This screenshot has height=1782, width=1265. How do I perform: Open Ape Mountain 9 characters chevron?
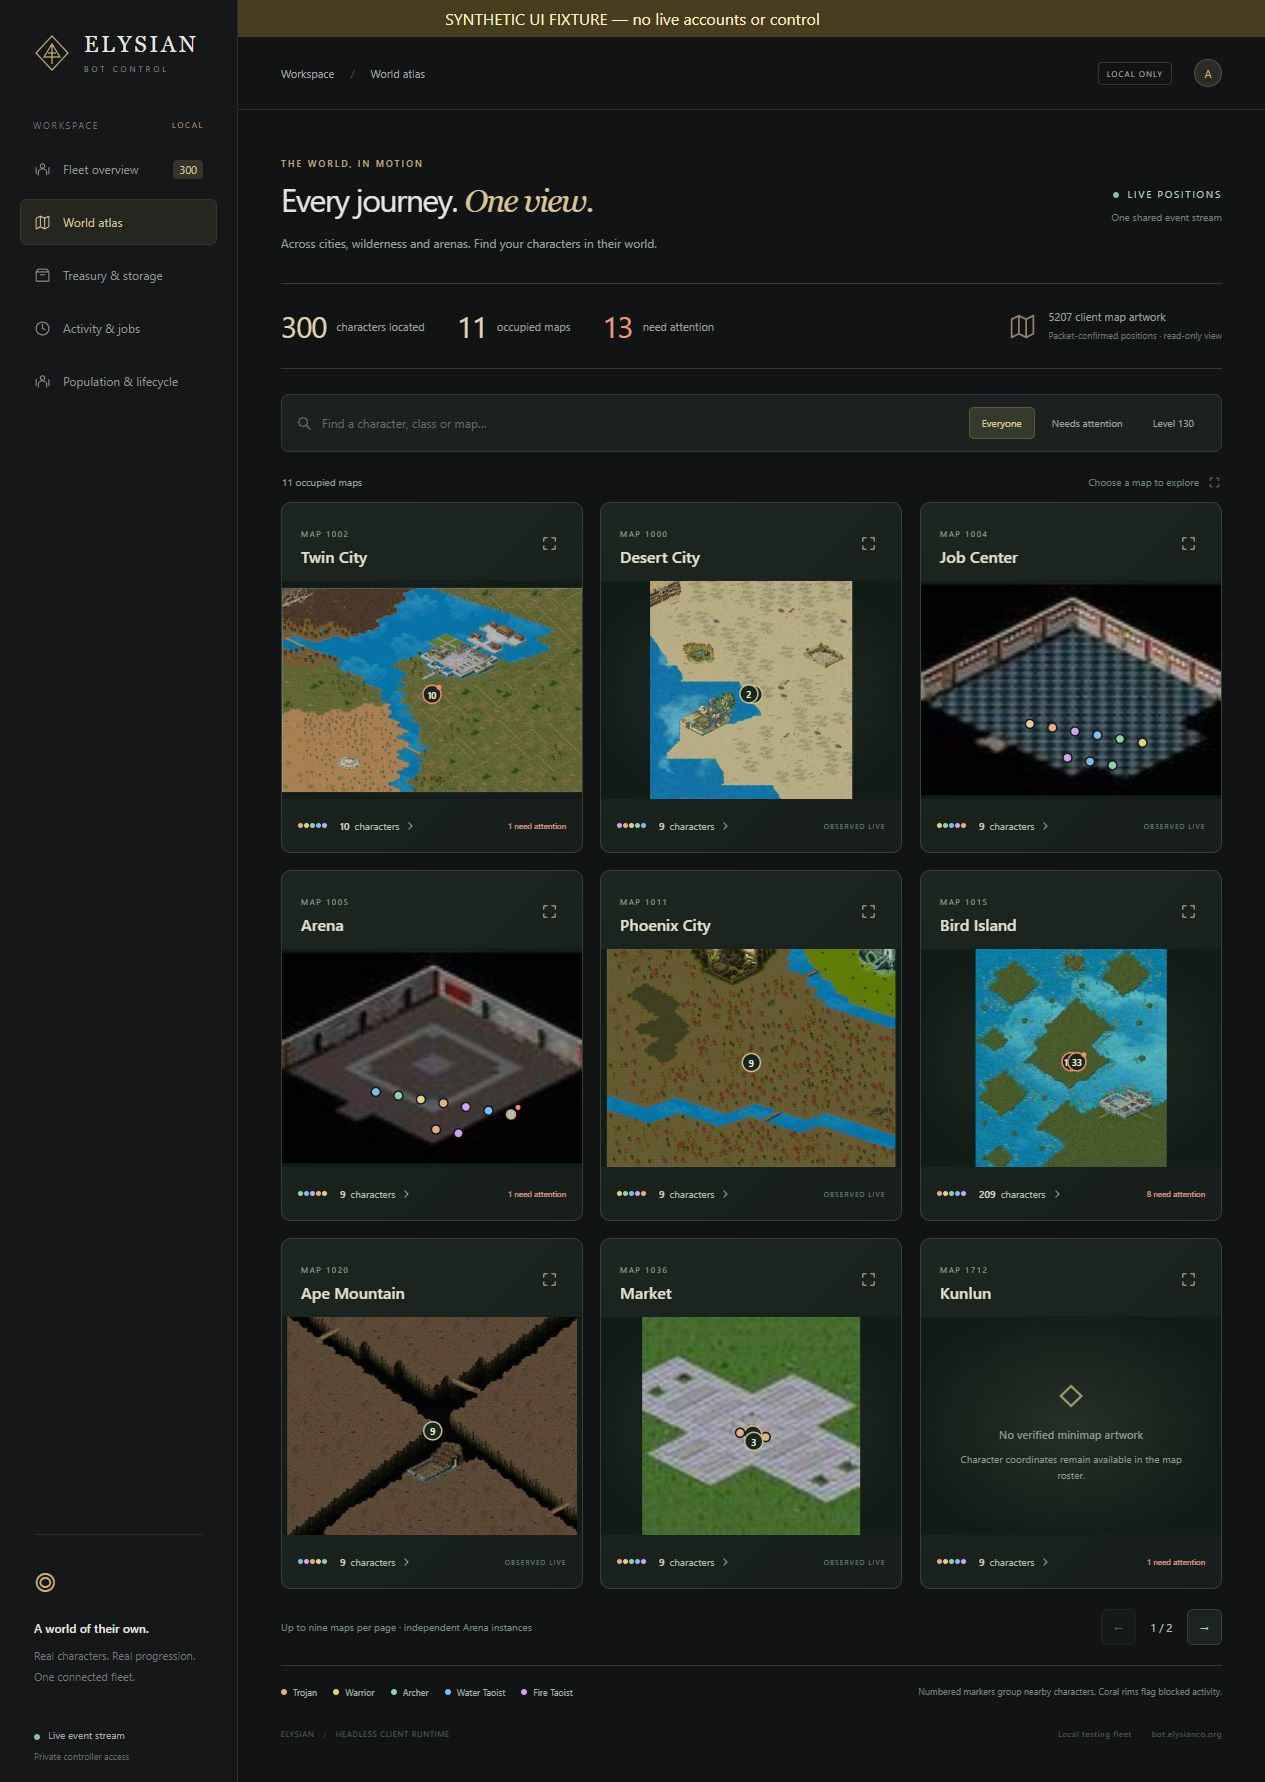[406, 1562]
